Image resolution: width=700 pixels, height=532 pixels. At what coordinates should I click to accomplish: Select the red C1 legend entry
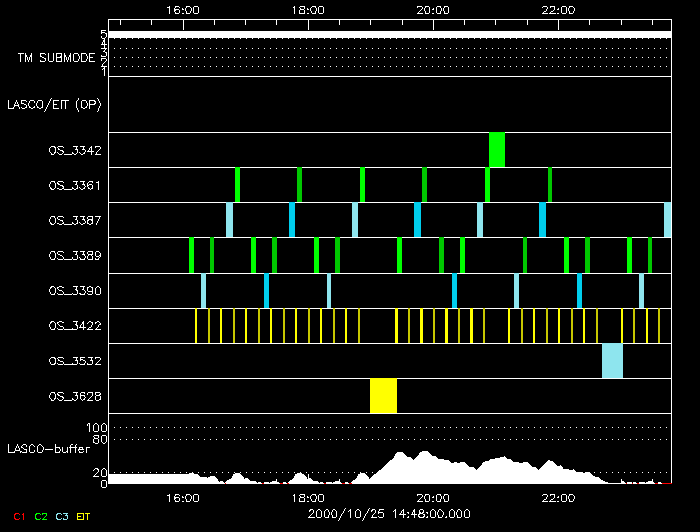(19, 516)
